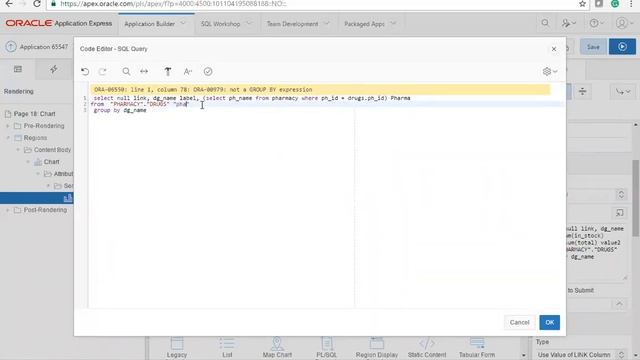
Task: Click the Redo icon in code editor
Action: coord(102,71)
